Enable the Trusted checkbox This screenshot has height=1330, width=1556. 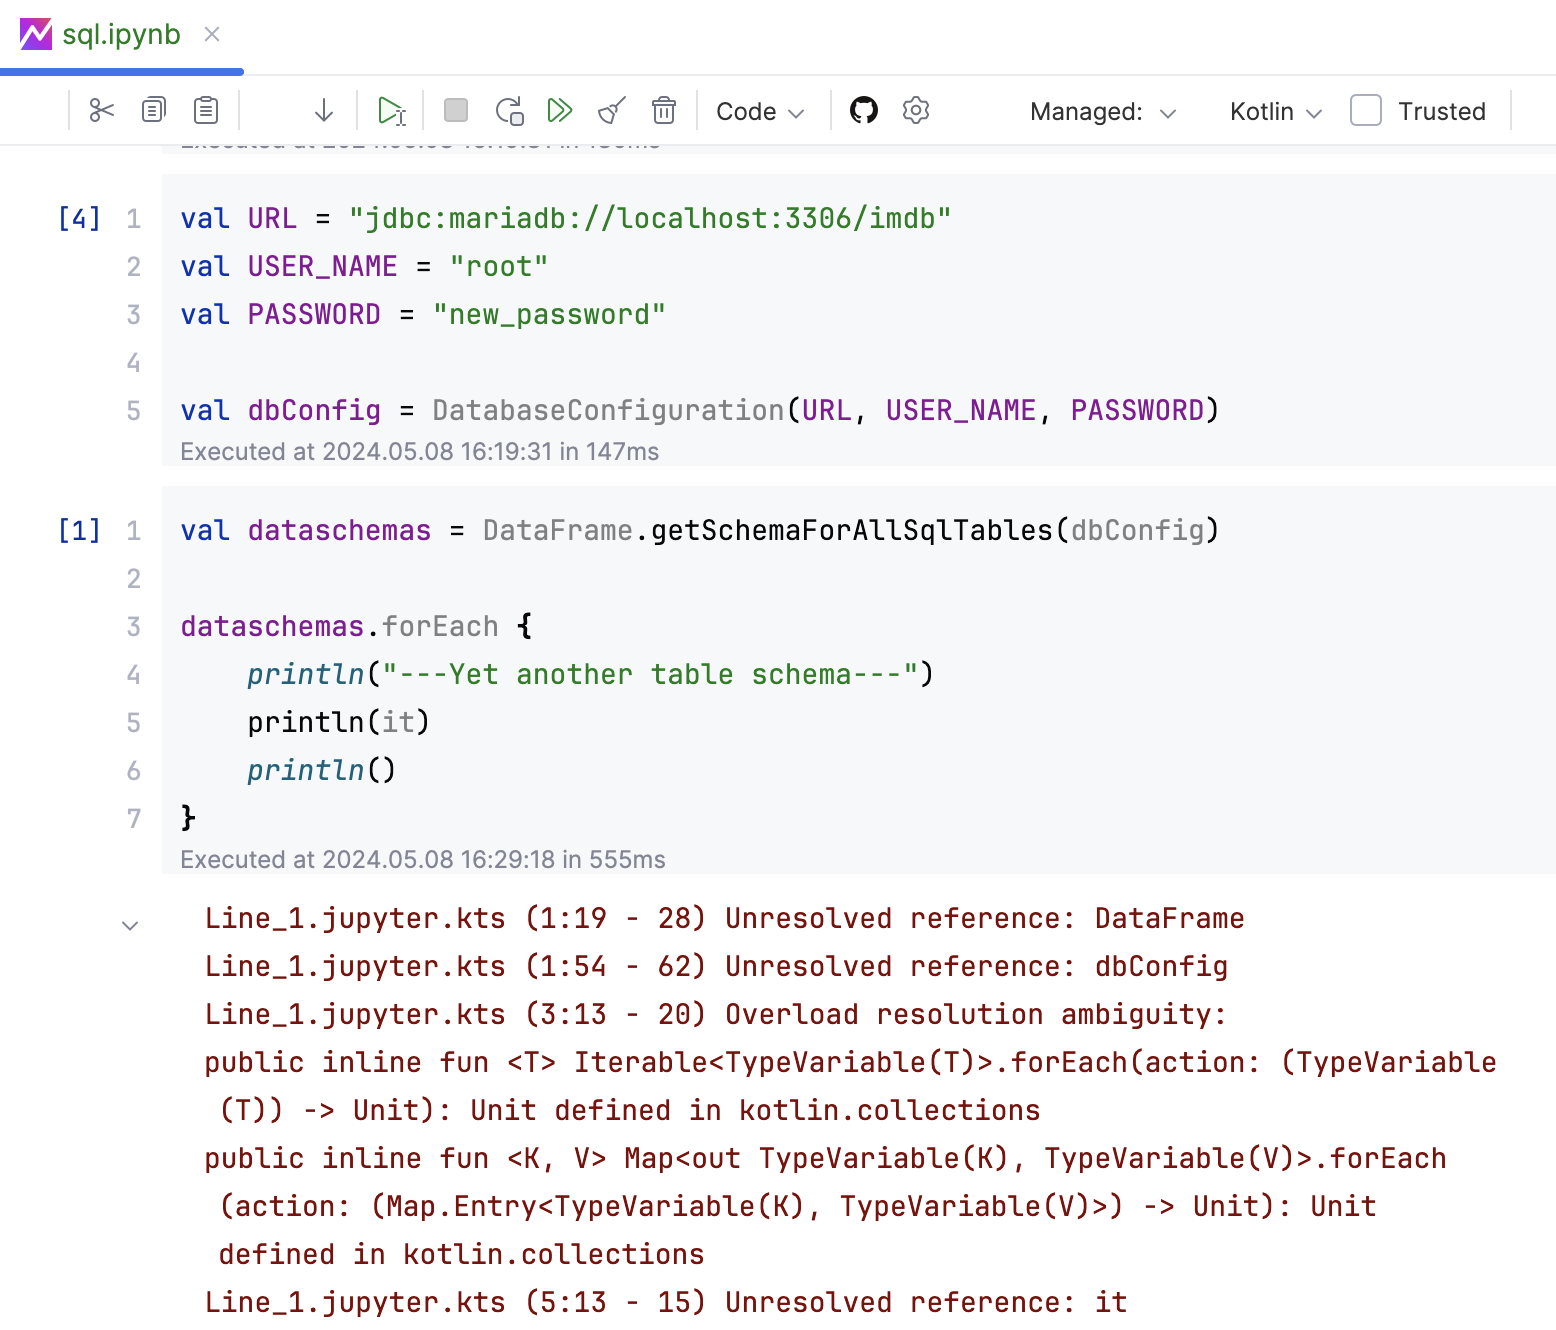[1365, 111]
